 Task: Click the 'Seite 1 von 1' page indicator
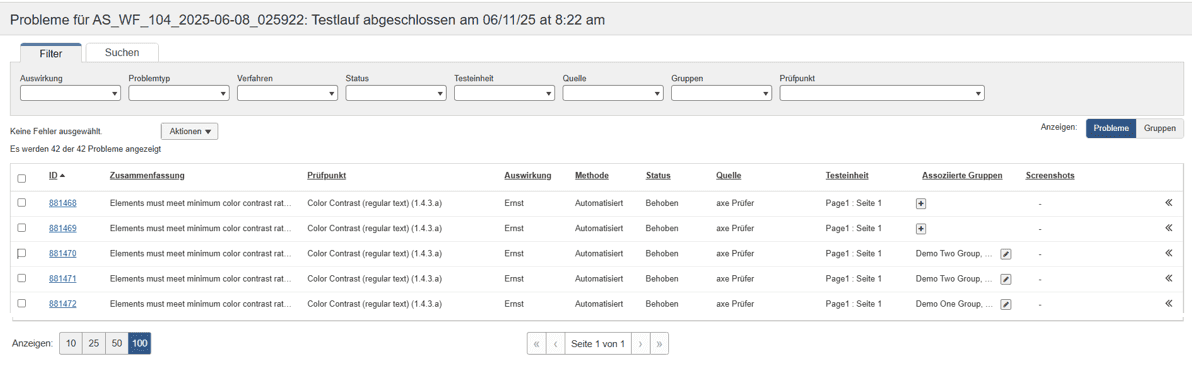pos(598,343)
